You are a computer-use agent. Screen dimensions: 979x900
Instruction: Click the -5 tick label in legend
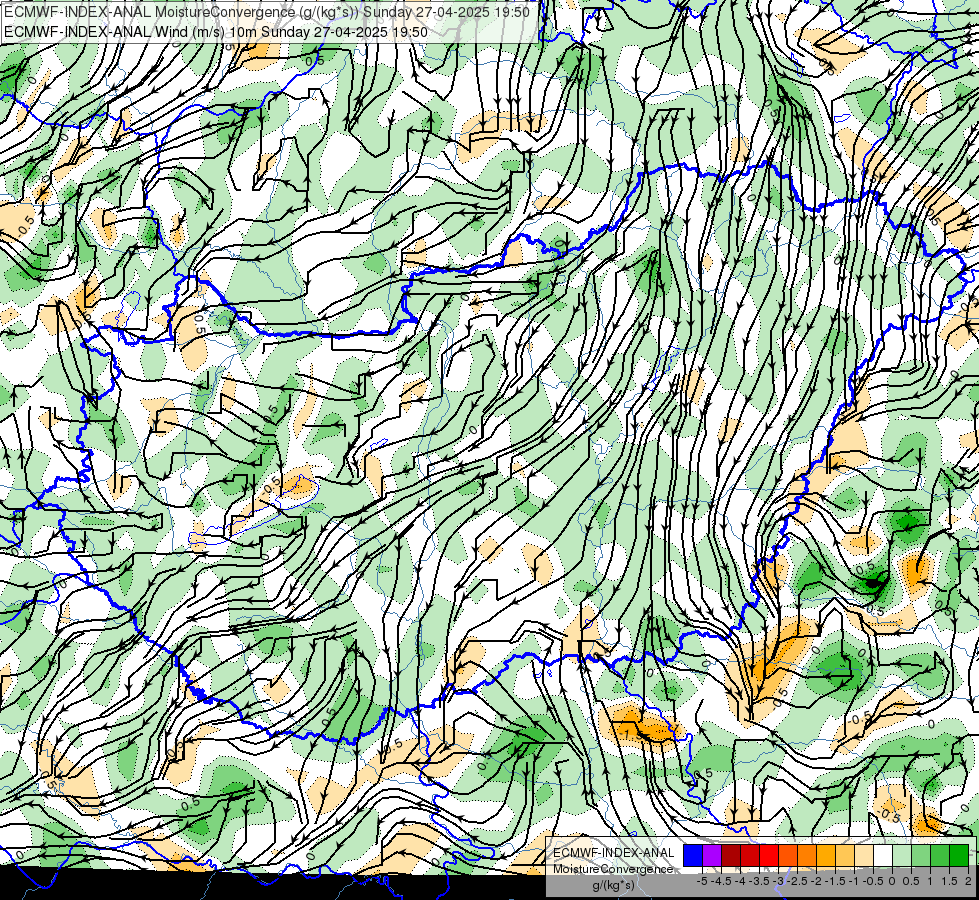click(702, 881)
